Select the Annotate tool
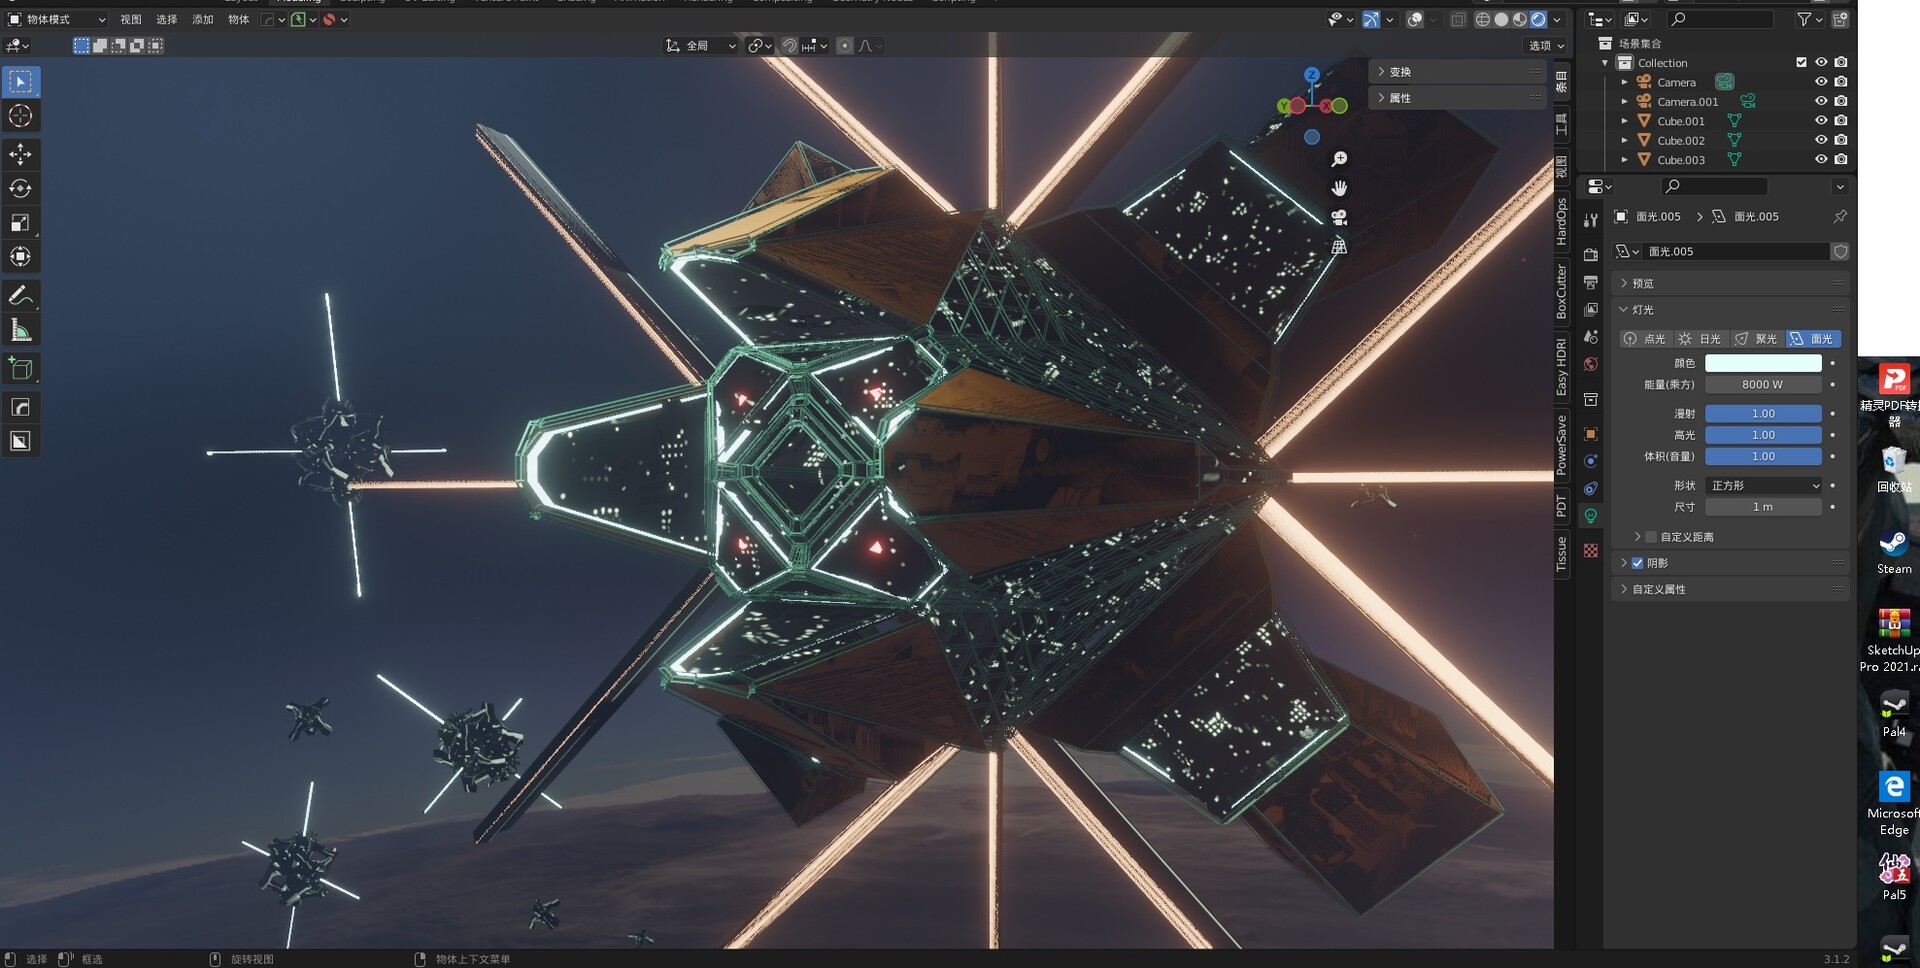1920x968 pixels. click(20, 295)
